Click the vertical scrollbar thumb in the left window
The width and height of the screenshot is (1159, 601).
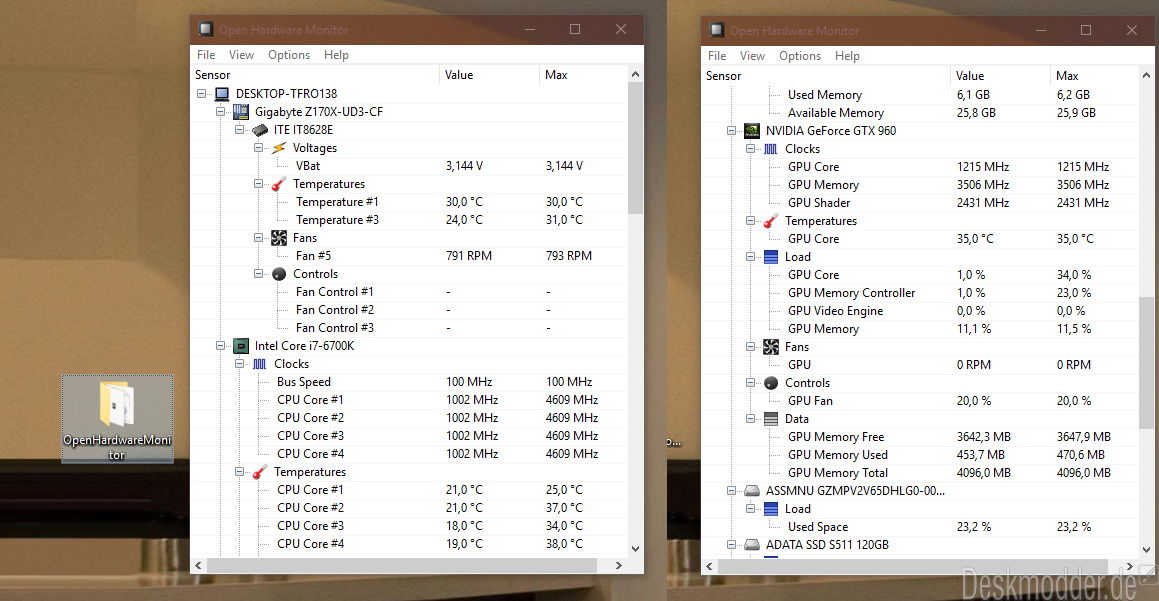click(x=635, y=148)
